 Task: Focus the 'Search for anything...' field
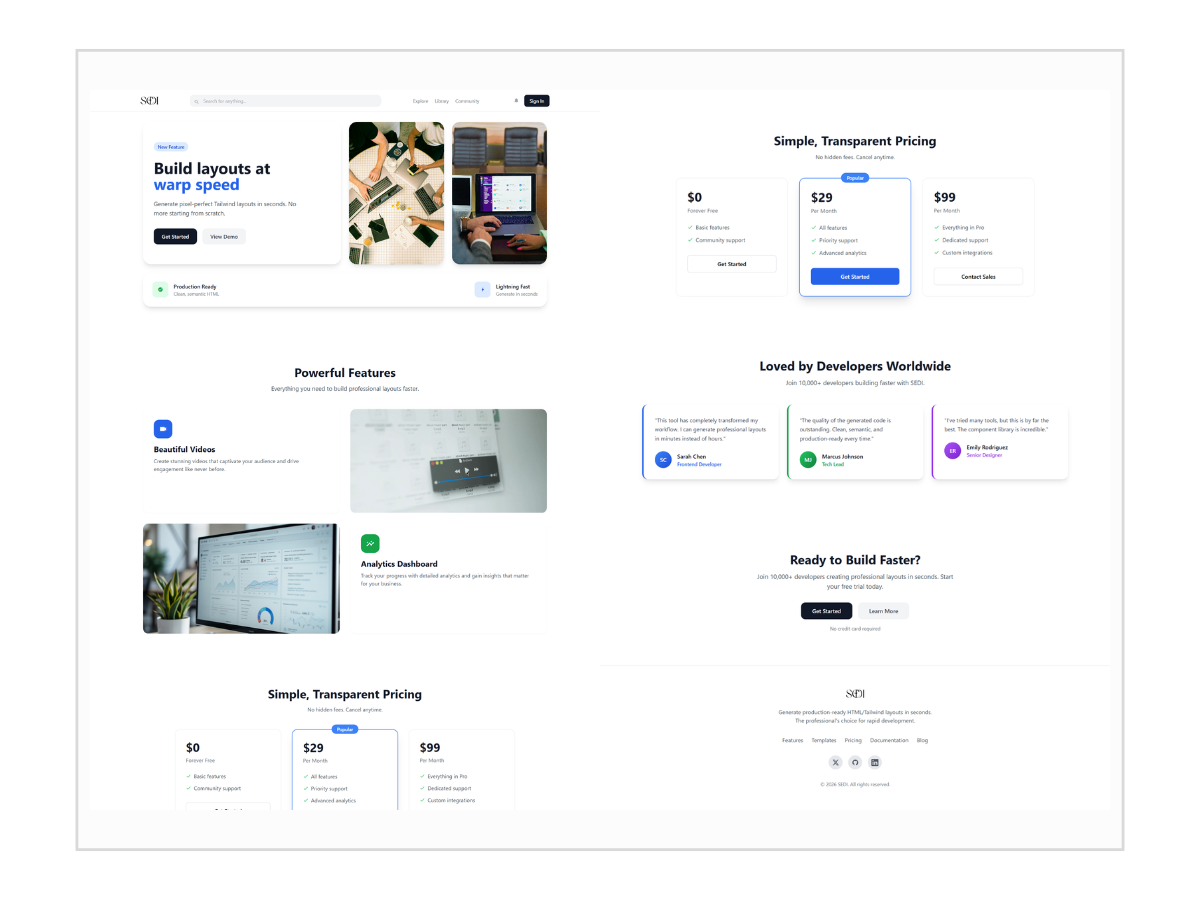click(285, 101)
